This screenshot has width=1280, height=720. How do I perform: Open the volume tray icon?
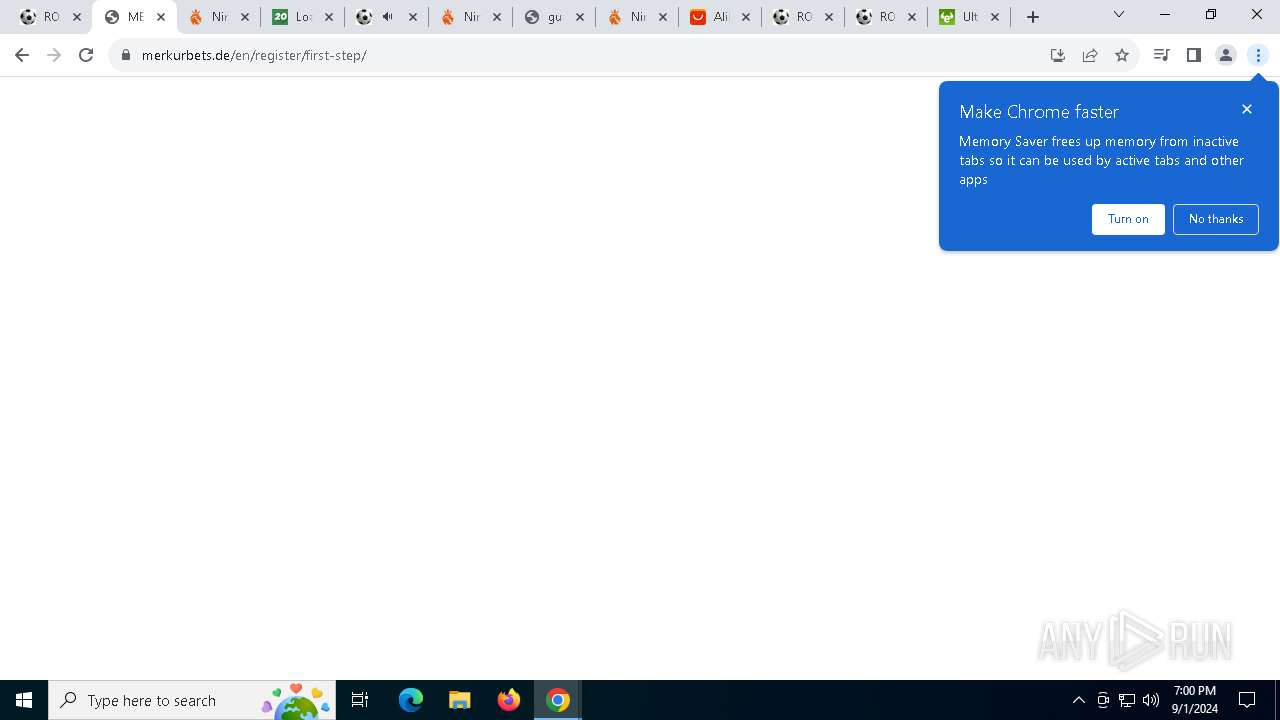click(1151, 700)
